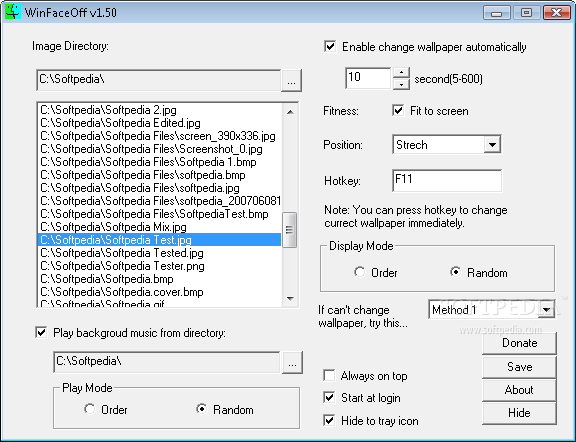Increase seconds with the spinner up arrow
Viewport: 576px width, 442px height.
click(x=401, y=72)
